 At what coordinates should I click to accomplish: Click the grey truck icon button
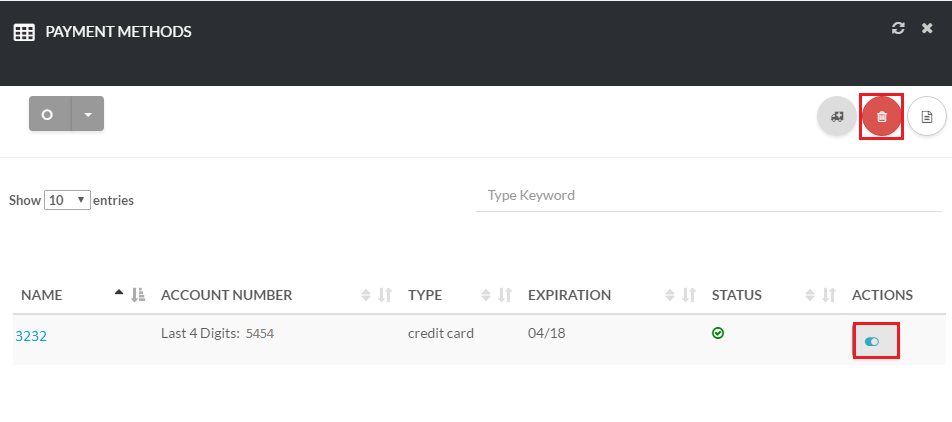point(837,117)
